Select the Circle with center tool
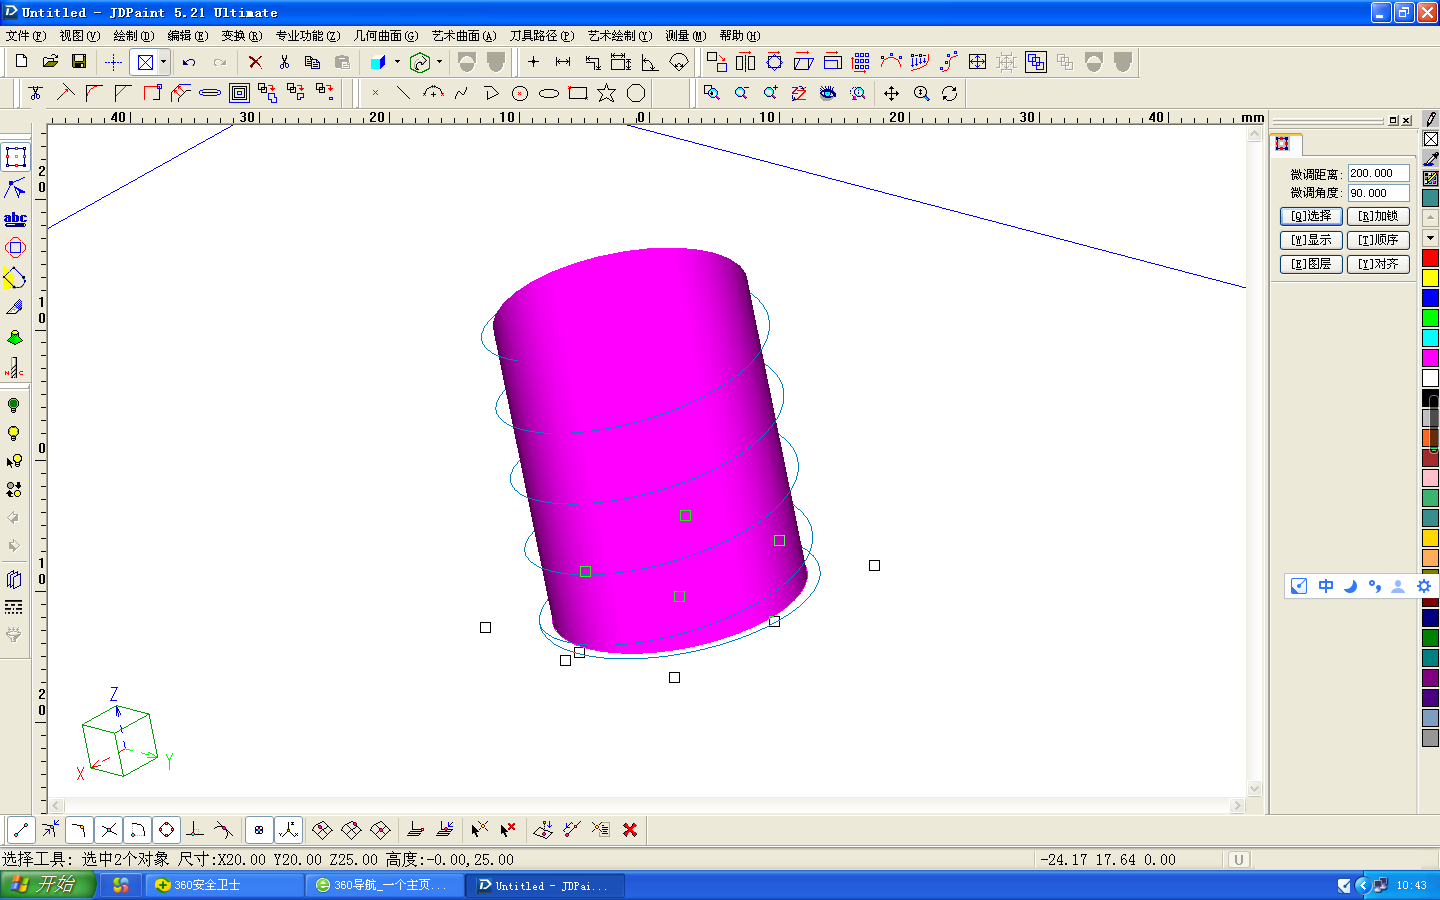The width and height of the screenshot is (1440, 900). coord(520,93)
